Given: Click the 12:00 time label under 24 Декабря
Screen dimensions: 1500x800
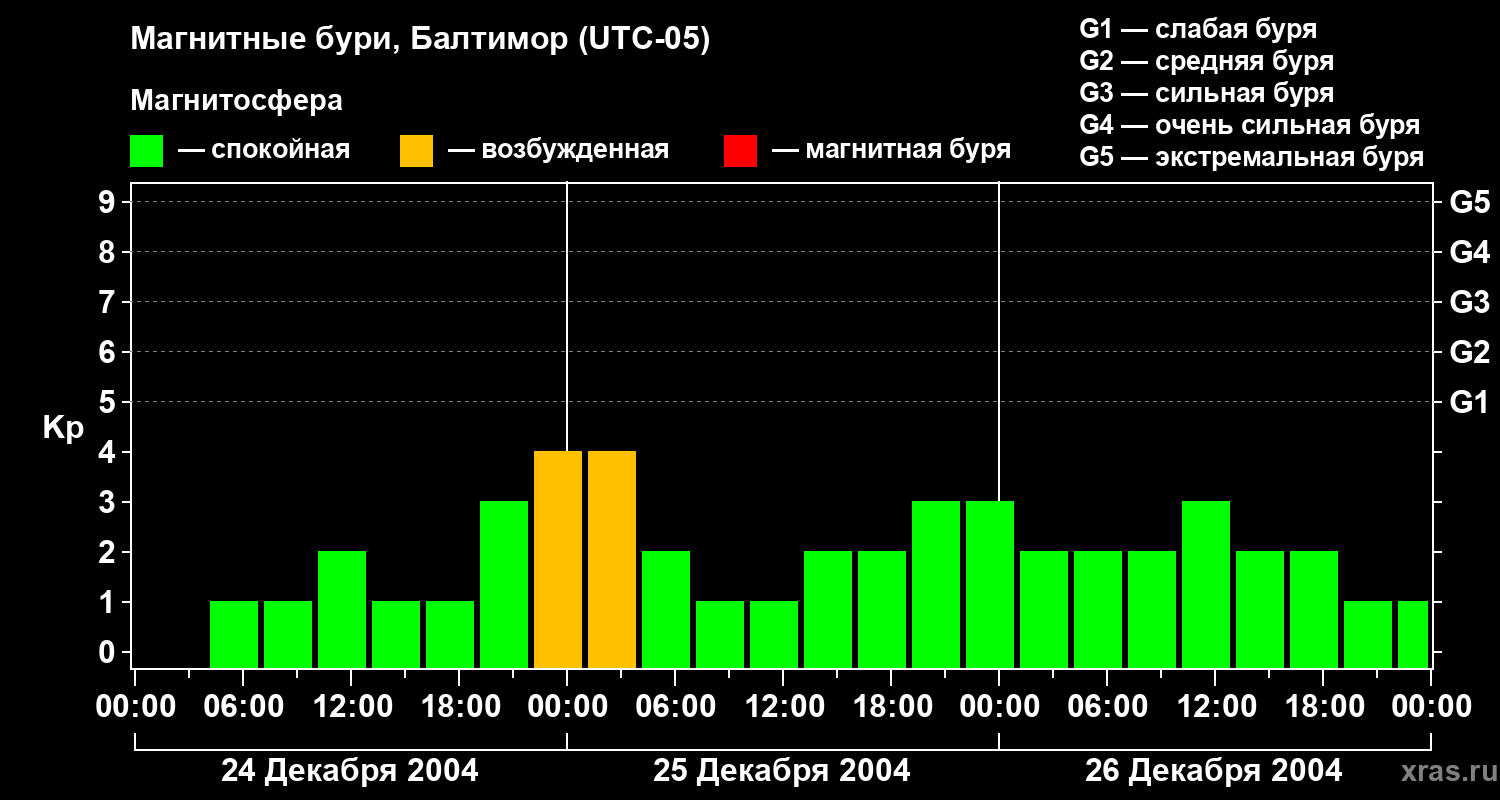Looking at the screenshot, I should [351, 706].
